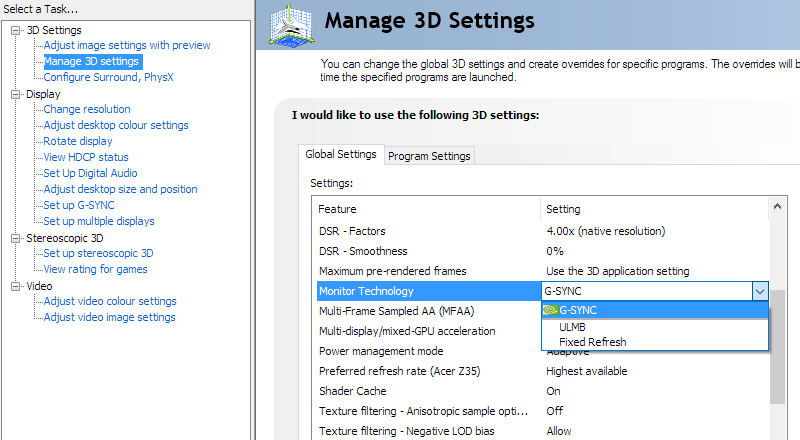
Task: Choose Fixed Refresh from the dropdown list
Action: [592, 342]
